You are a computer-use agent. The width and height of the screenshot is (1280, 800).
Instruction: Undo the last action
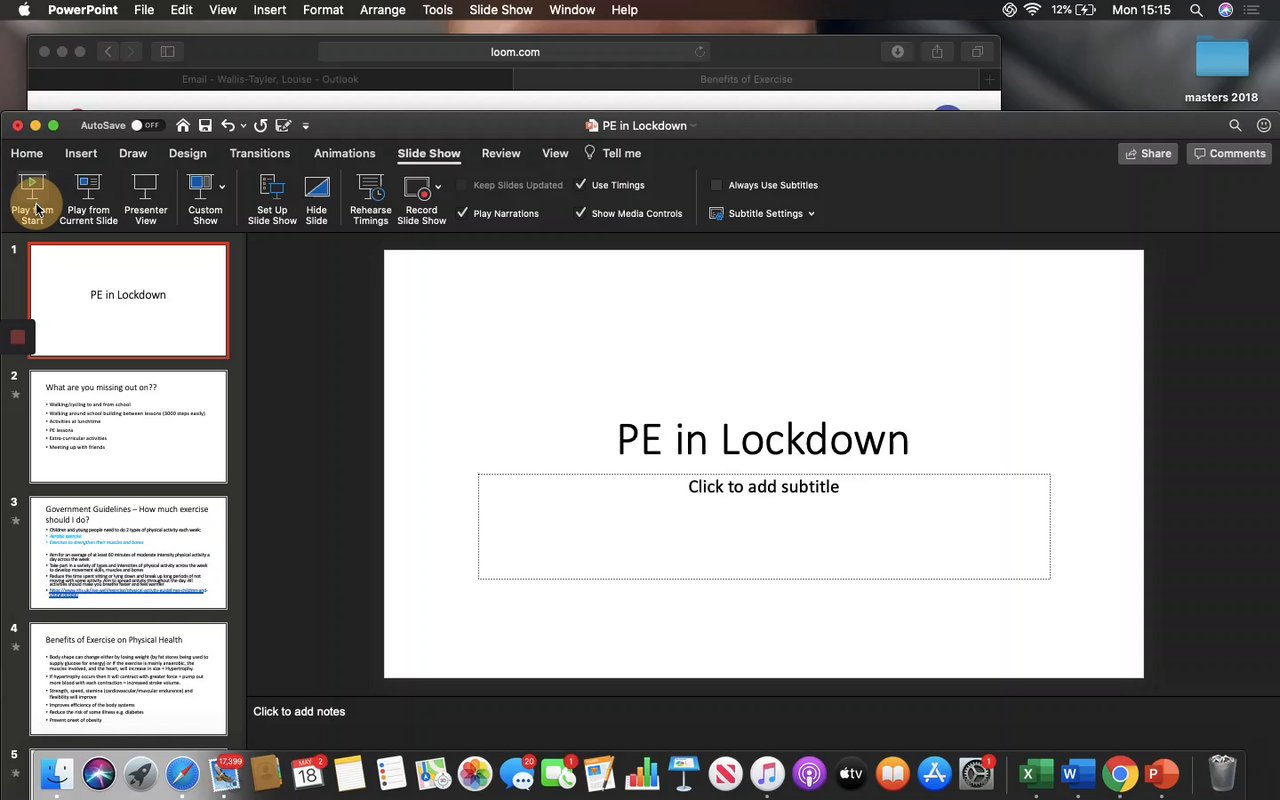[228, 125]
